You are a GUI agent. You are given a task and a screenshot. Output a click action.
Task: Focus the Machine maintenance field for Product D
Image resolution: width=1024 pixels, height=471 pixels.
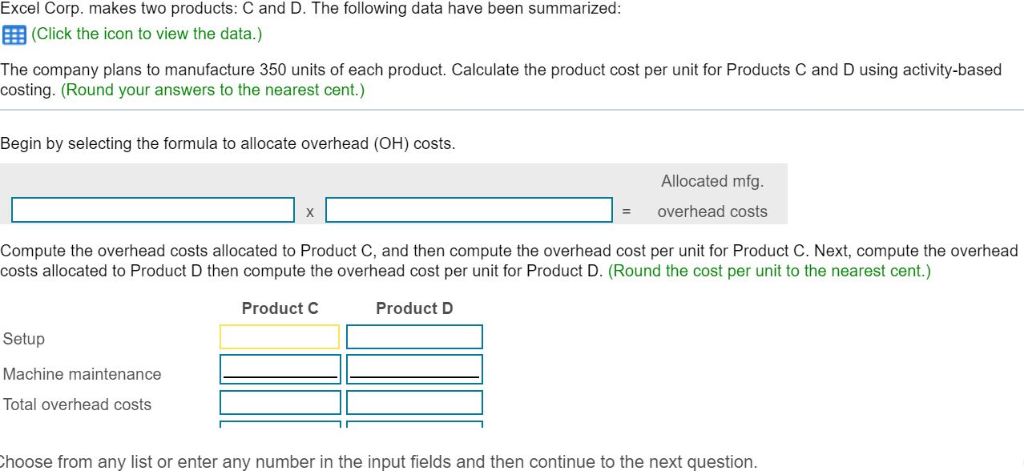pyautogui.click(x=414, y=369)
